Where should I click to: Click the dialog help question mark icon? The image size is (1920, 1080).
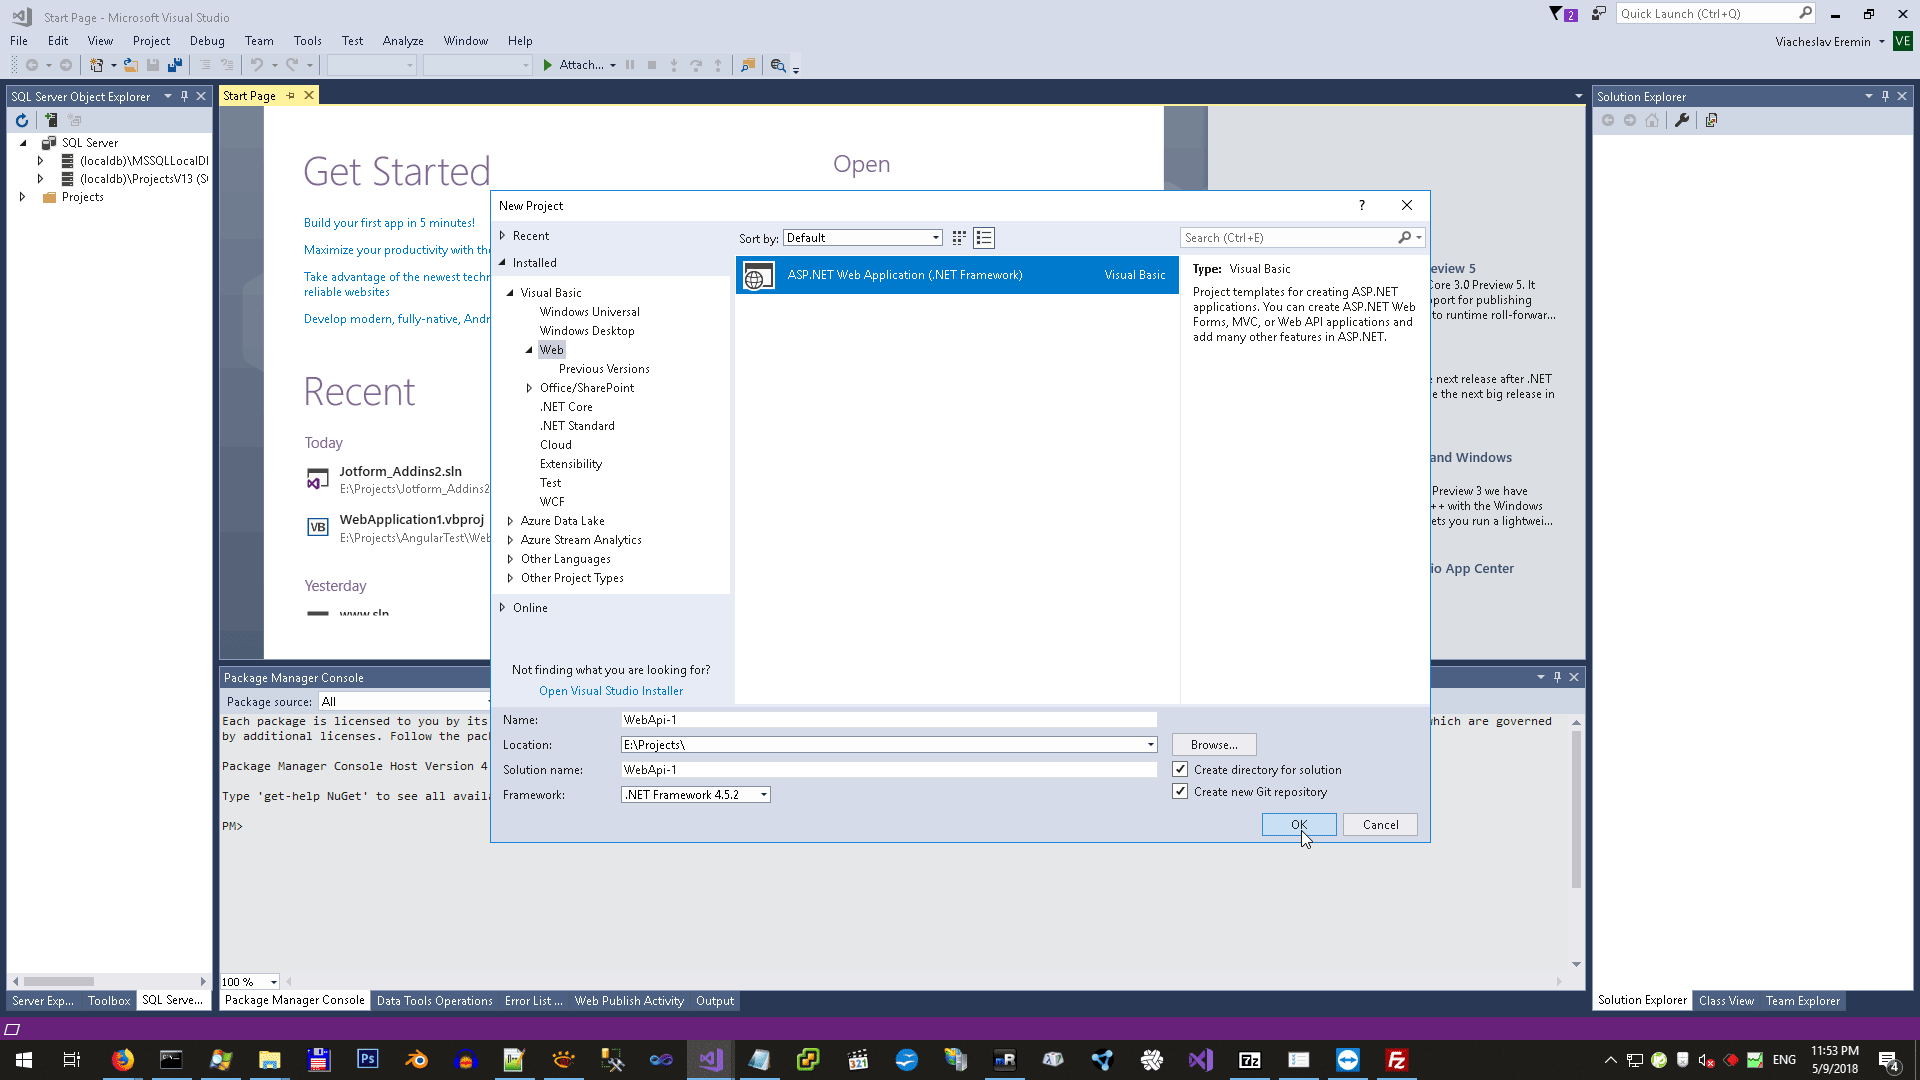pyautogui.click(x=1361, y=205)
